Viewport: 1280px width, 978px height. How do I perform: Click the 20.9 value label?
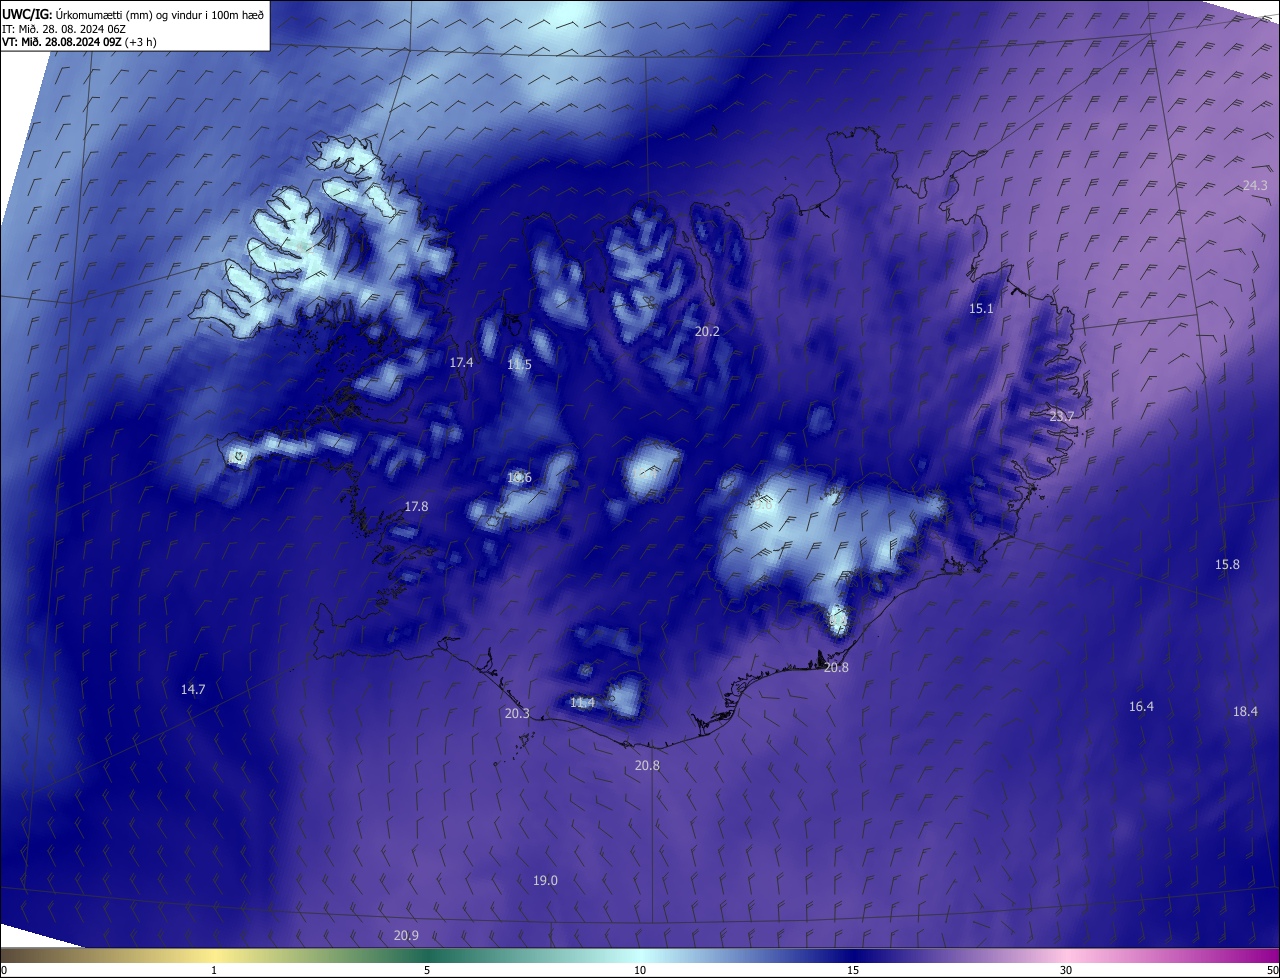point(406,935)
